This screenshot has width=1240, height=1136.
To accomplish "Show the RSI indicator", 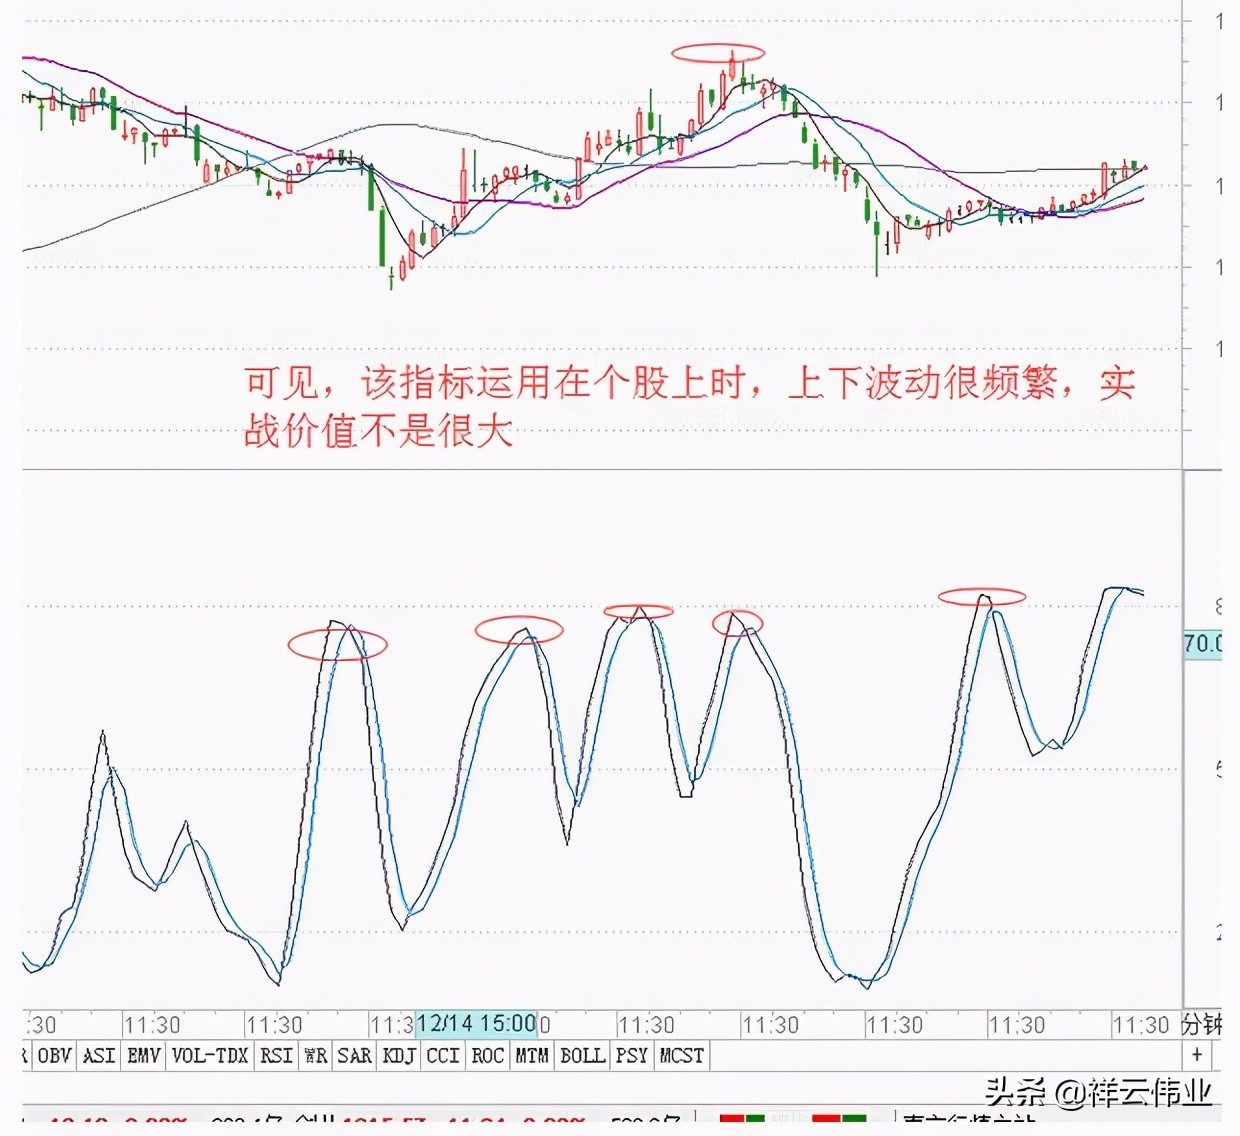I will [276, 1055].
